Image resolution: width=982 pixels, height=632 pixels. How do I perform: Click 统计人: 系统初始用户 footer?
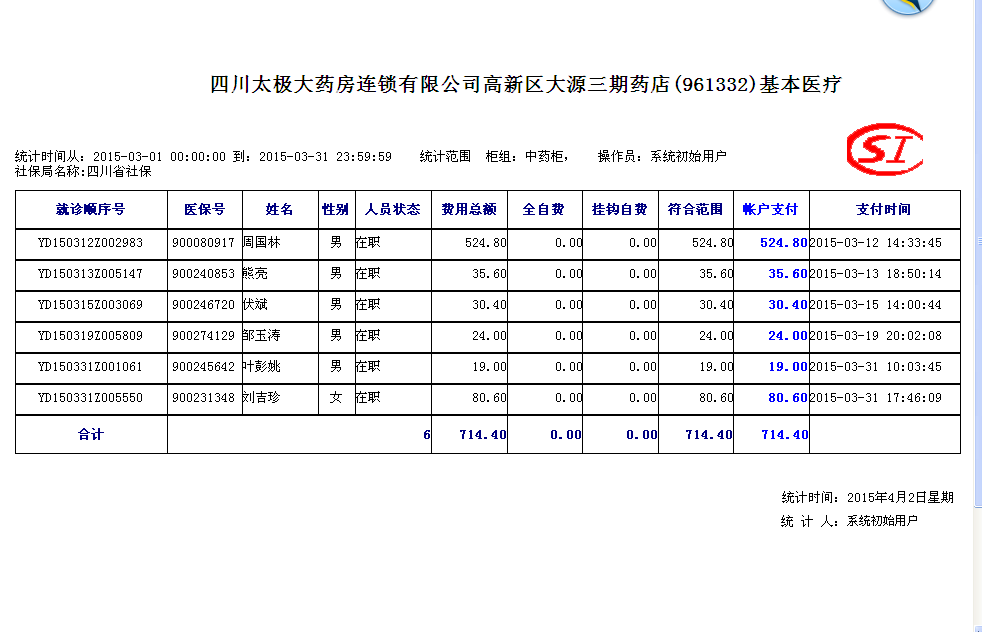(x=849, y=521)
